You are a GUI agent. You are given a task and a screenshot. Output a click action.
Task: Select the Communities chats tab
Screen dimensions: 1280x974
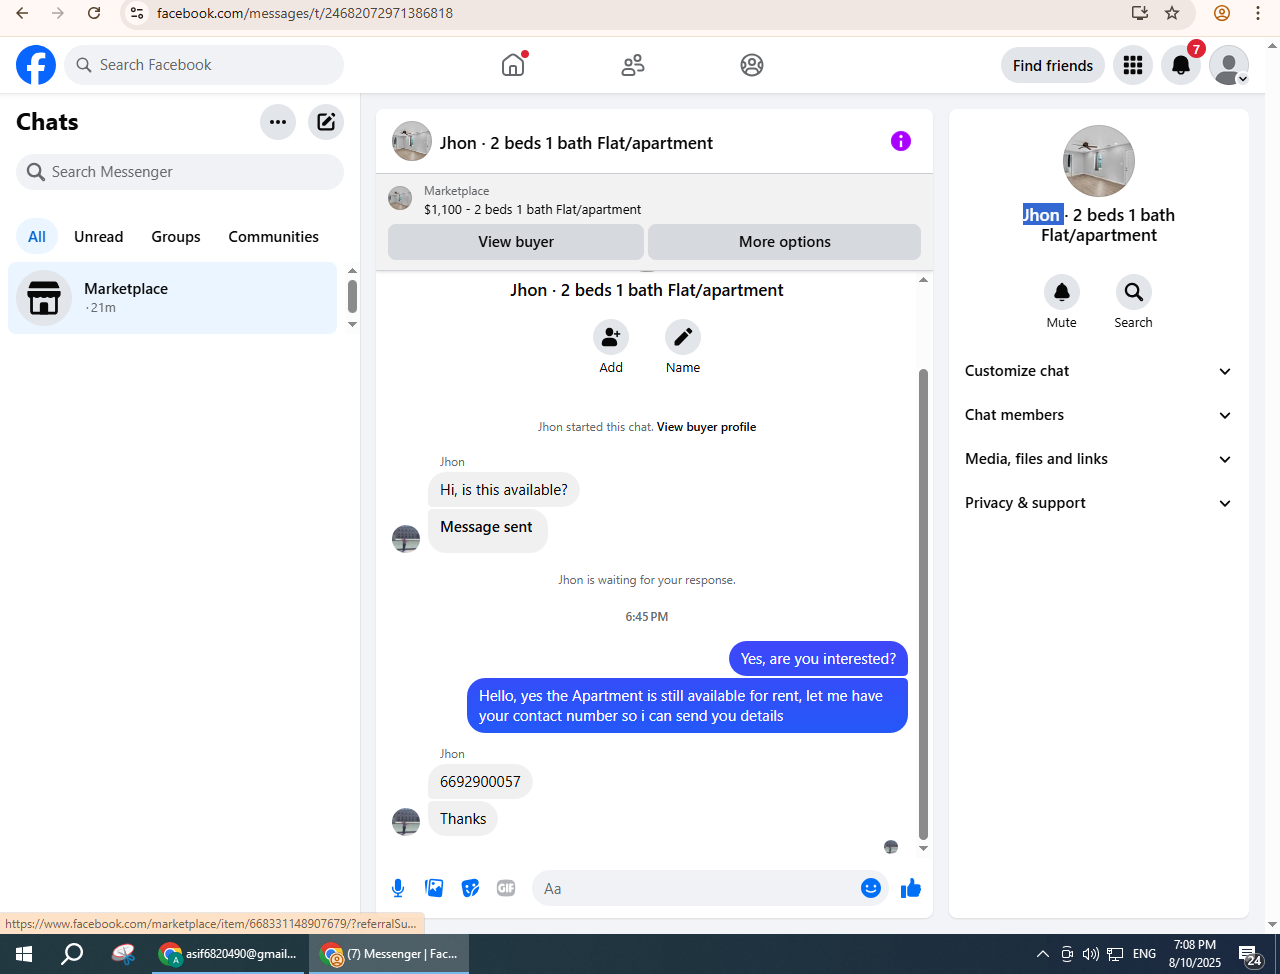click(x=274, y=237)
